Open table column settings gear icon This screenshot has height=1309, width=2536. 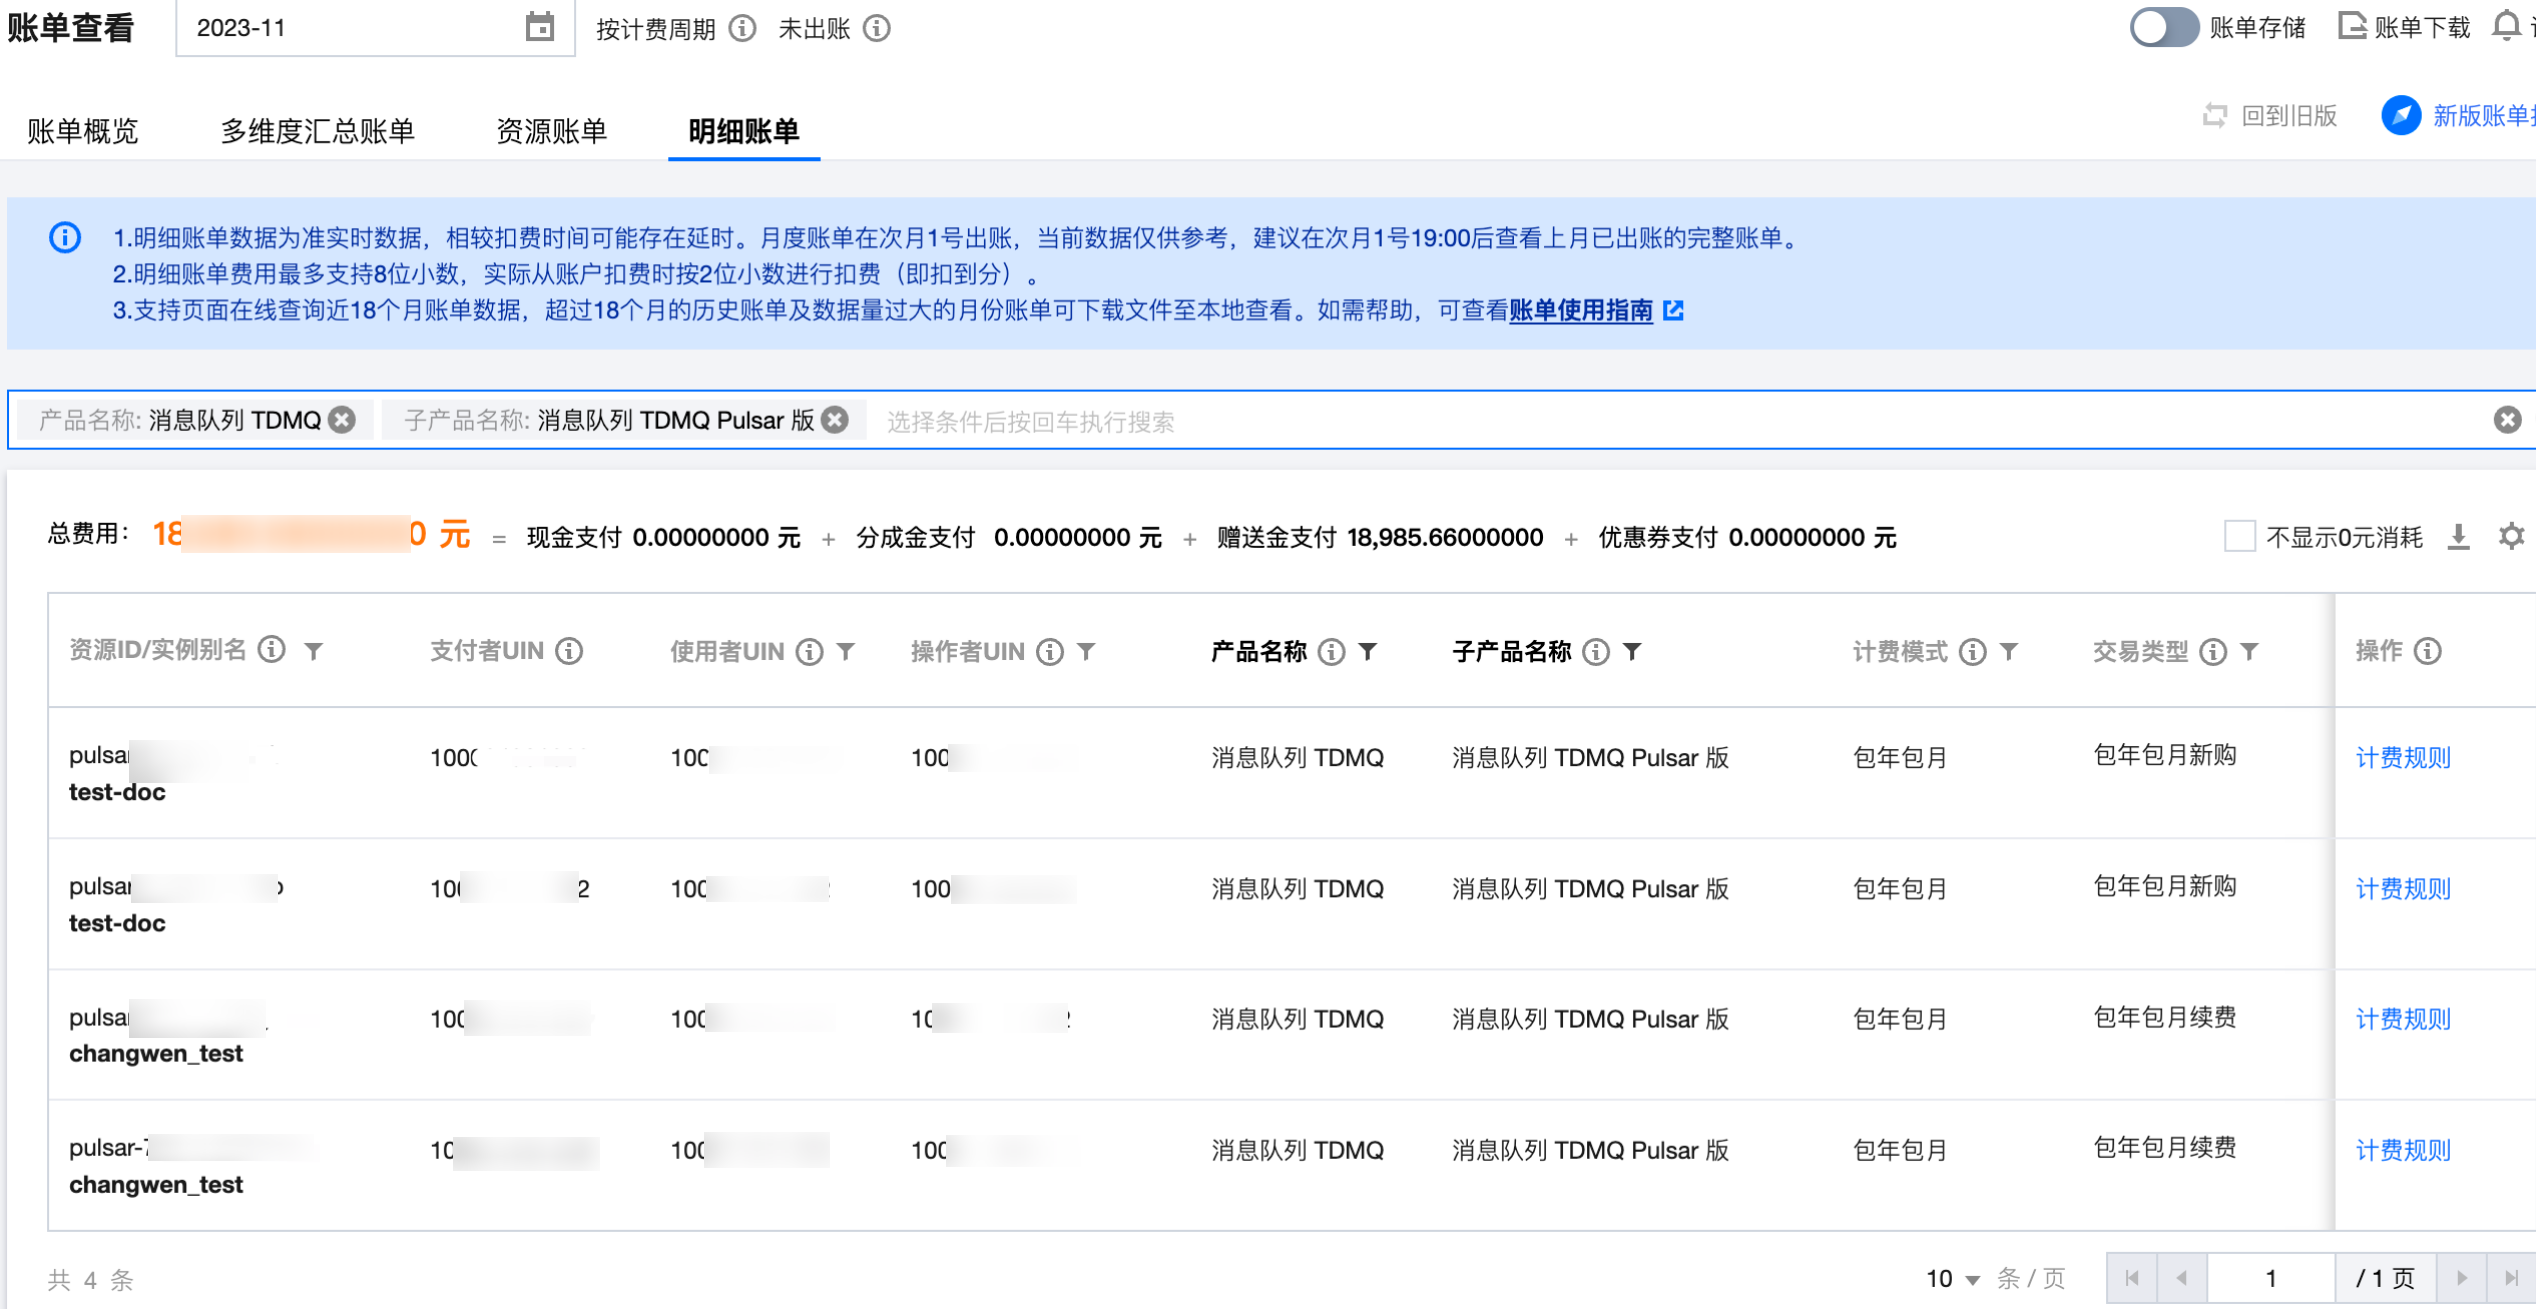pos(2511,537)
